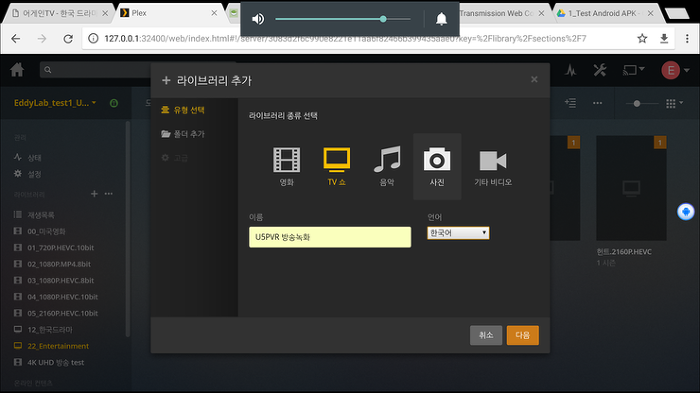Adjust the thumbnail size slider

point(642,103)
